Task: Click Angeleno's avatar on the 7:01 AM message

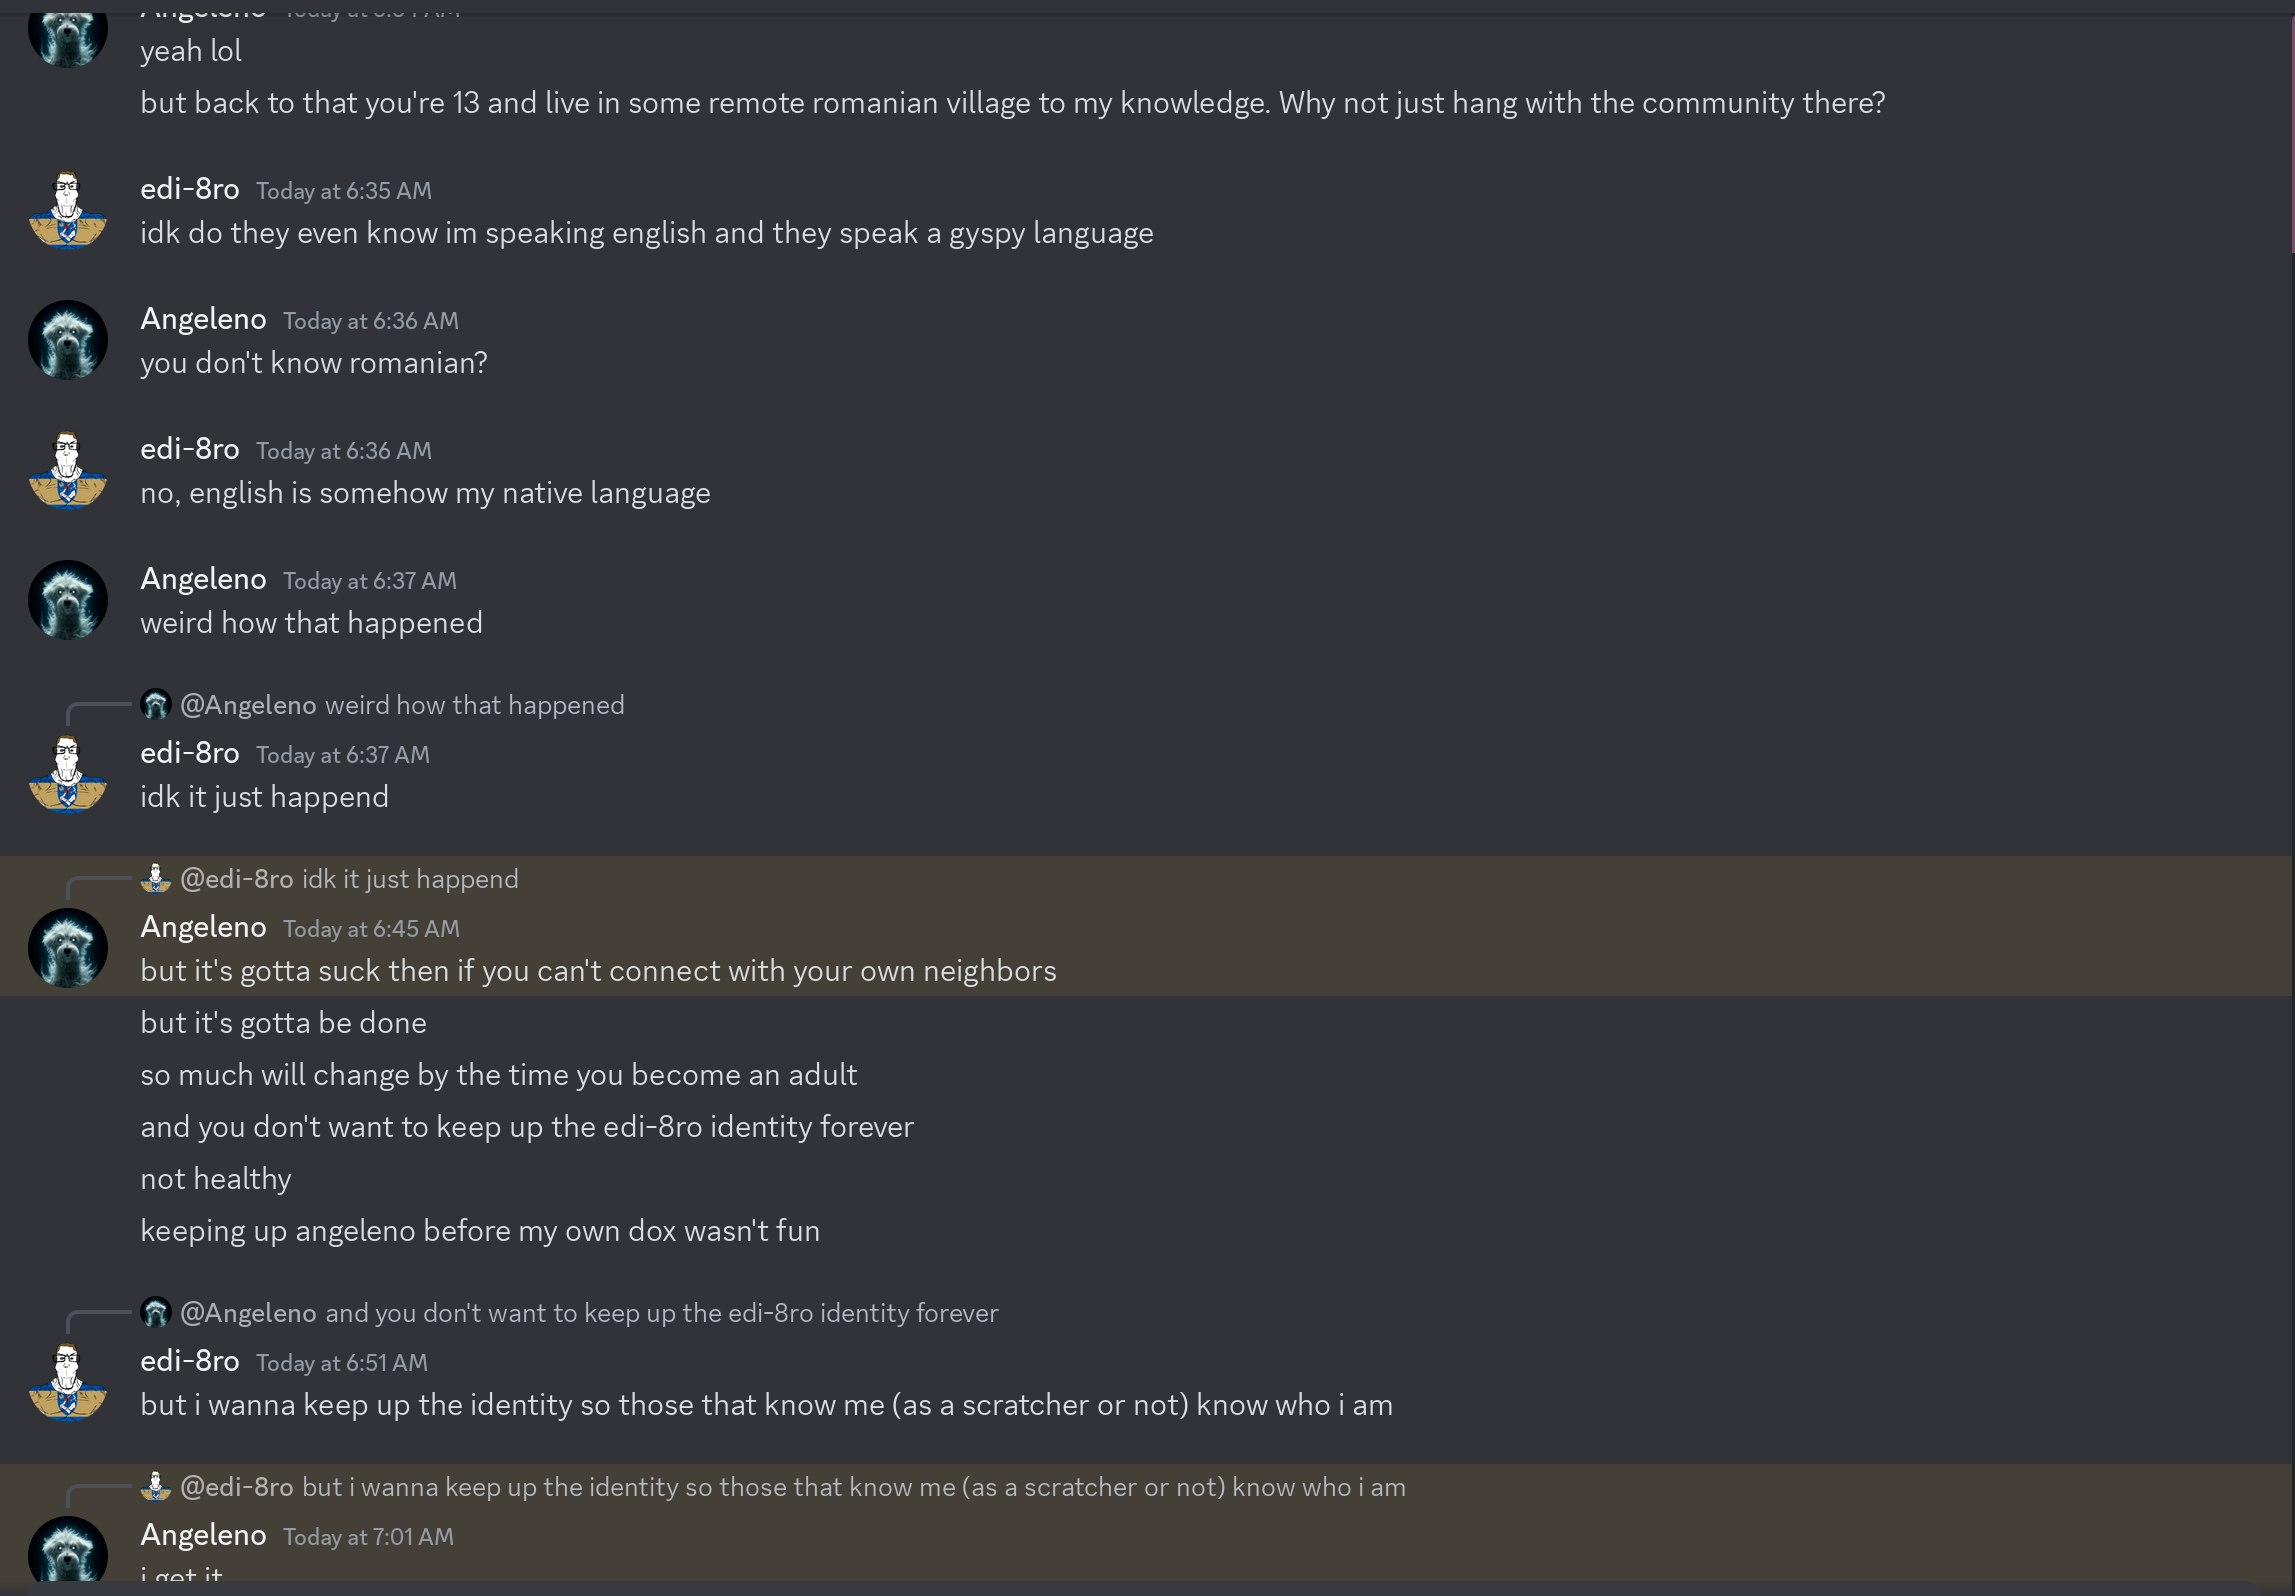Action: coord(67,1552)
